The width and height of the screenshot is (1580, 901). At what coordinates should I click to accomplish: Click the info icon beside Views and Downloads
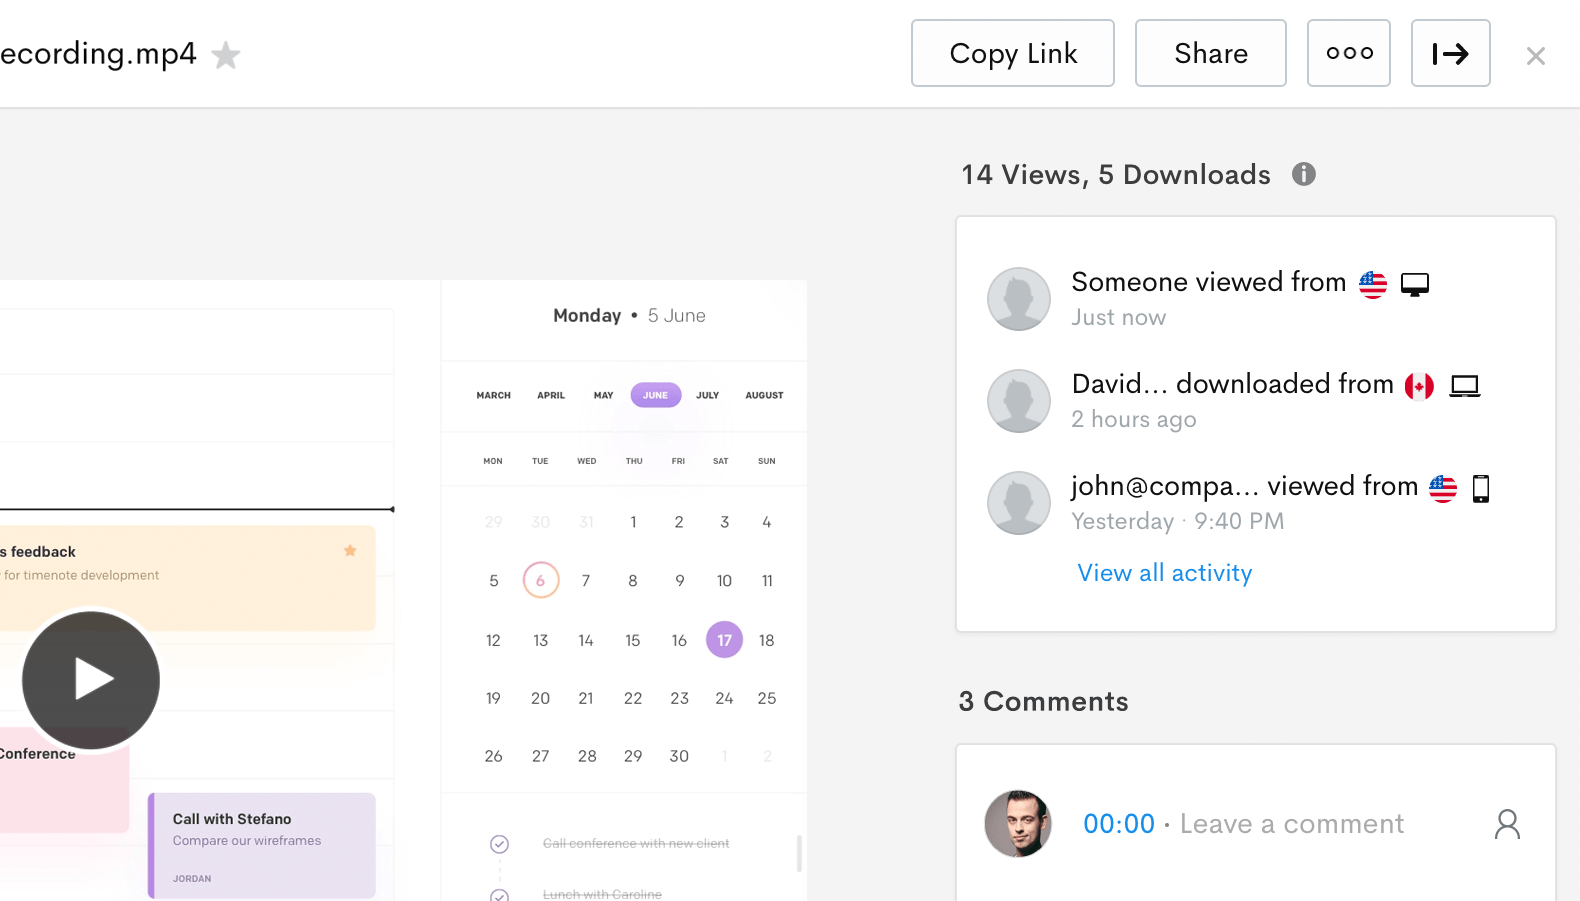pos(1303,174)
